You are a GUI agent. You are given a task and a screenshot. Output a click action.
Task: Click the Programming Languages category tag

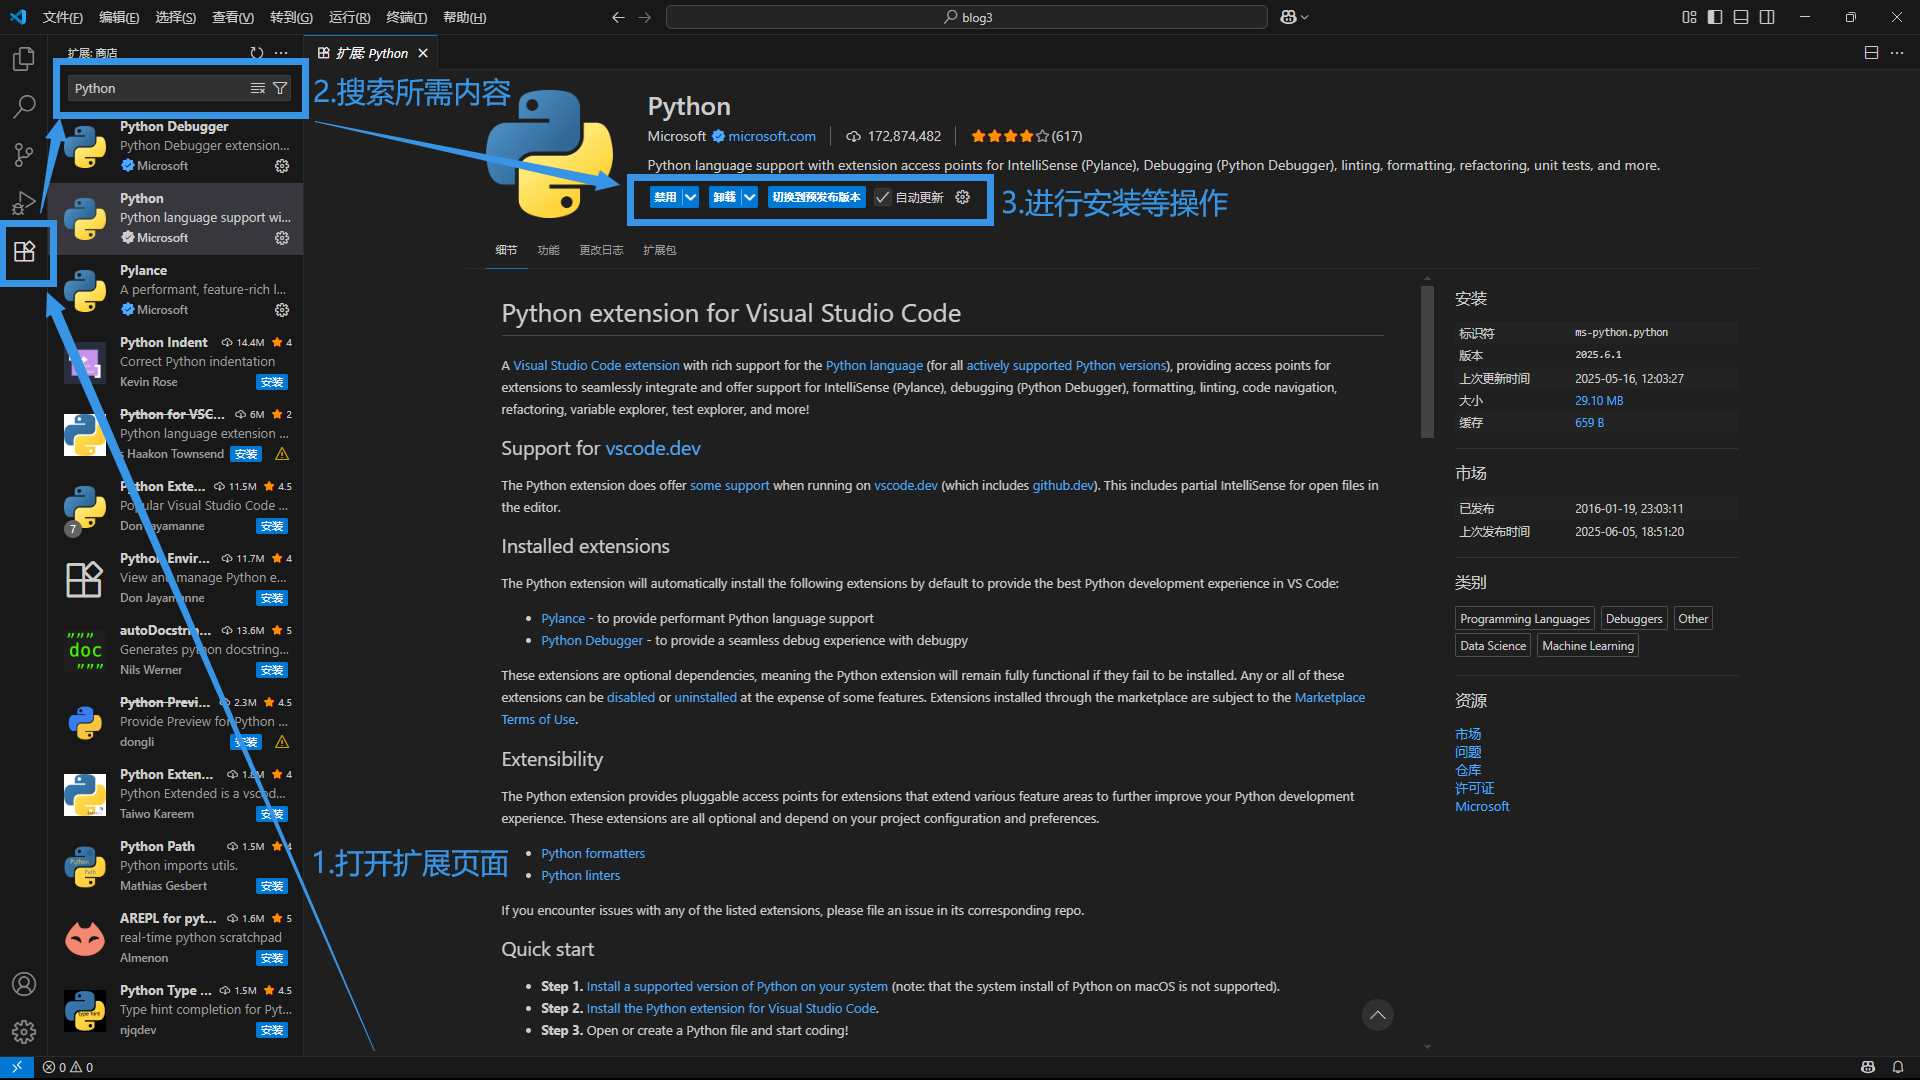click(1524, 619)
